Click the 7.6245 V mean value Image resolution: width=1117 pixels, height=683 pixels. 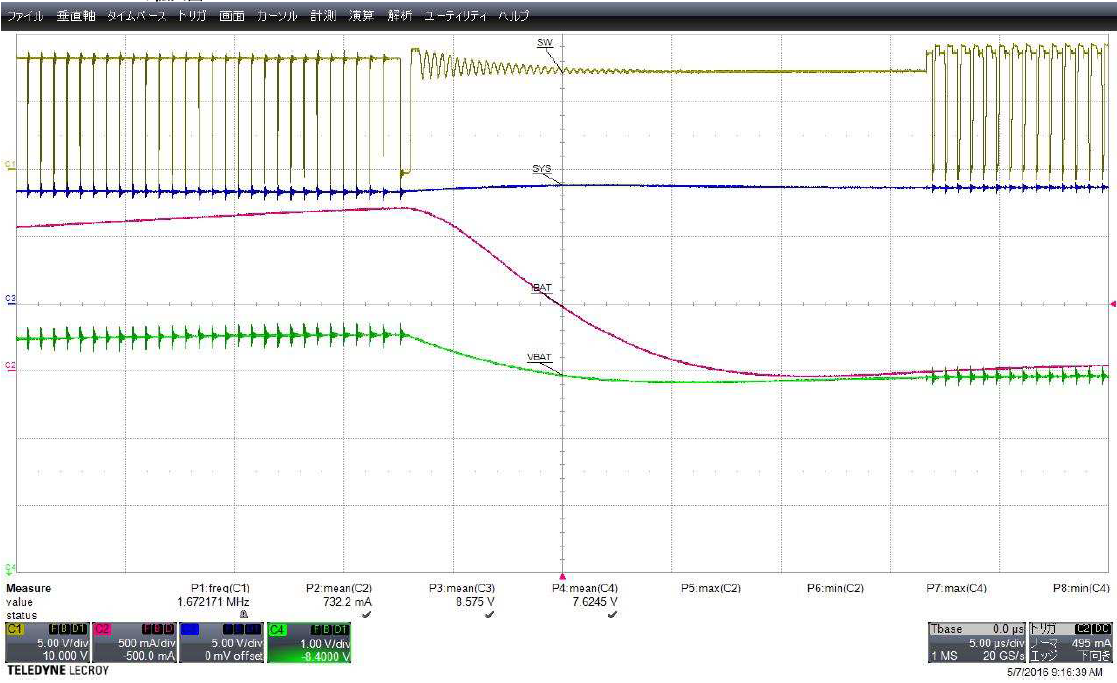coord(594,602)
